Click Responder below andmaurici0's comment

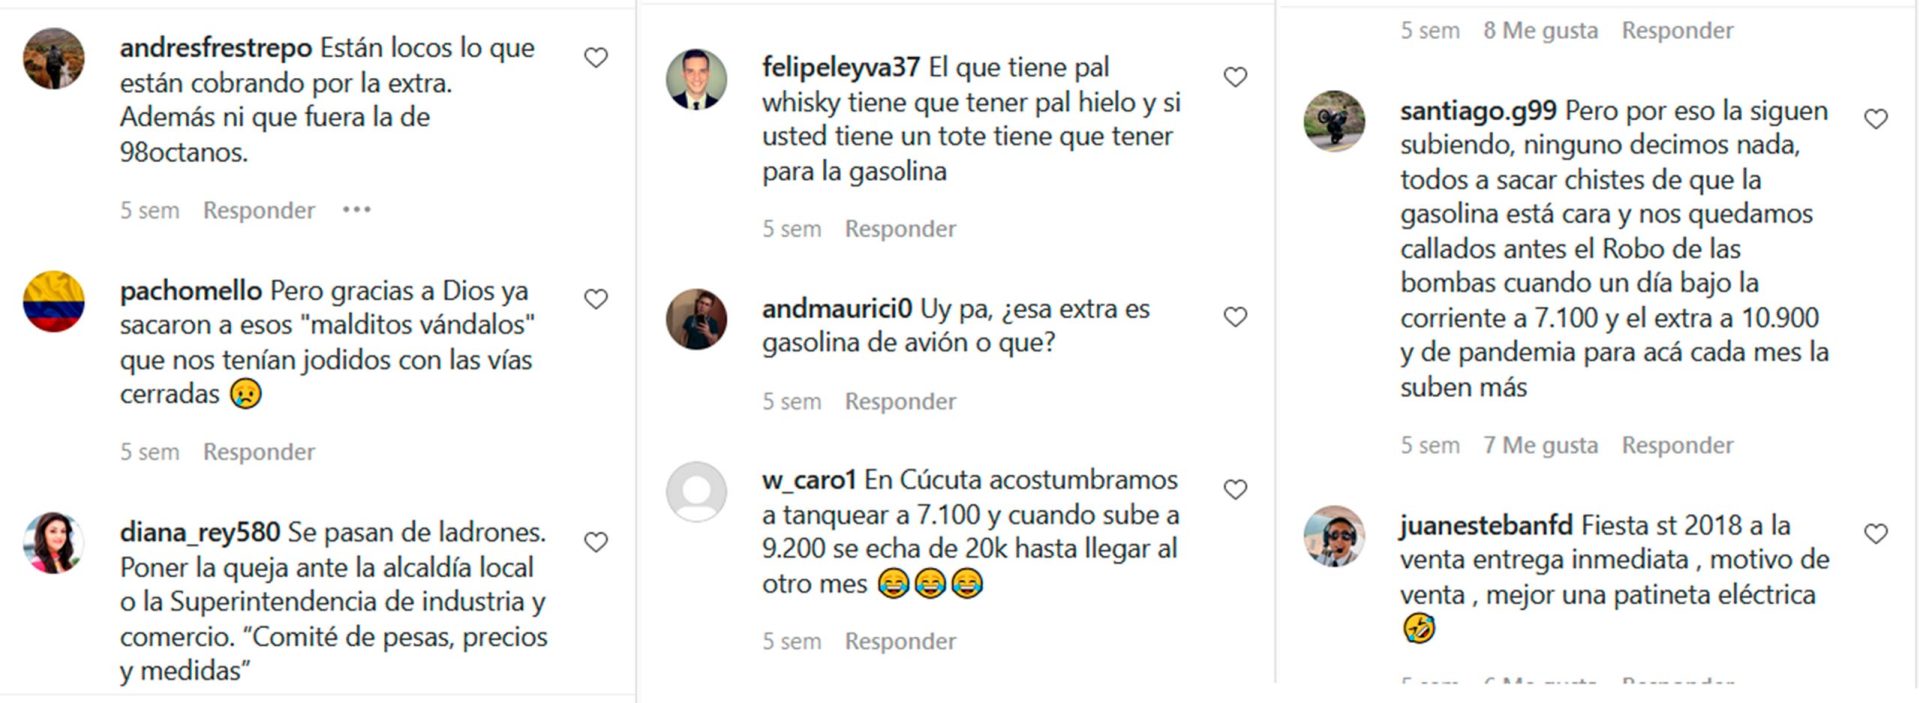point(900,401)
